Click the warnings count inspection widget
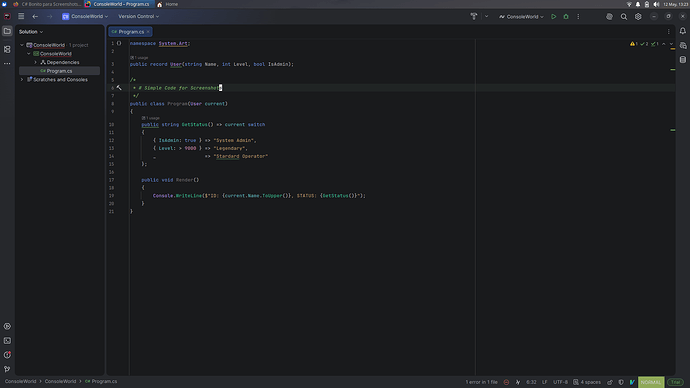 tap(634, 44)
